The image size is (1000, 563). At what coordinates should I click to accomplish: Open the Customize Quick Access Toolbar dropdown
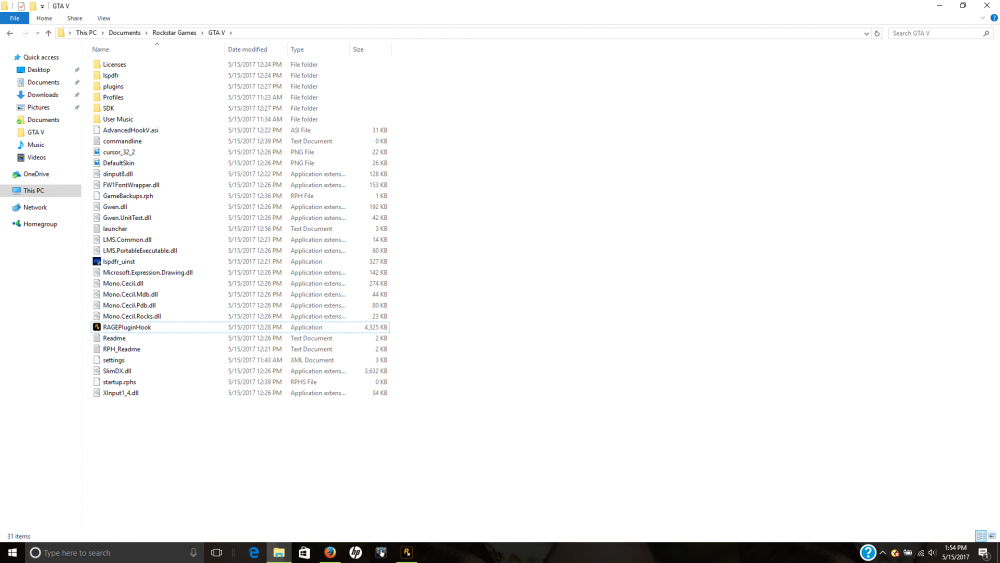pos(43,6)
